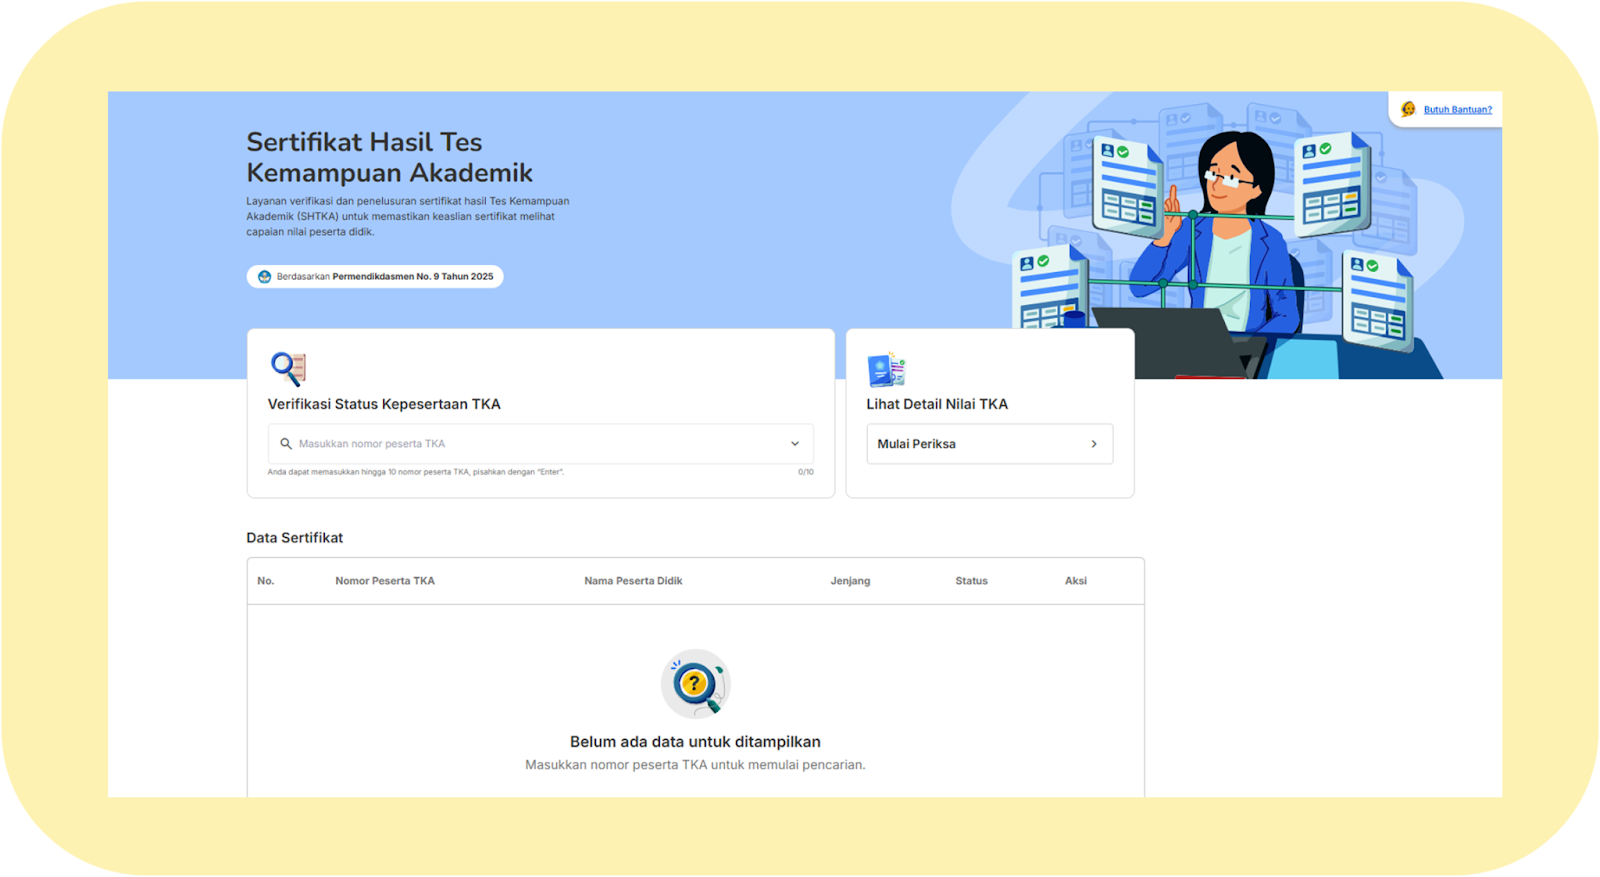Click the question mark magnifier empty-state icon
This screenshot has width=1600, height=877.
(x=696, y=684)
